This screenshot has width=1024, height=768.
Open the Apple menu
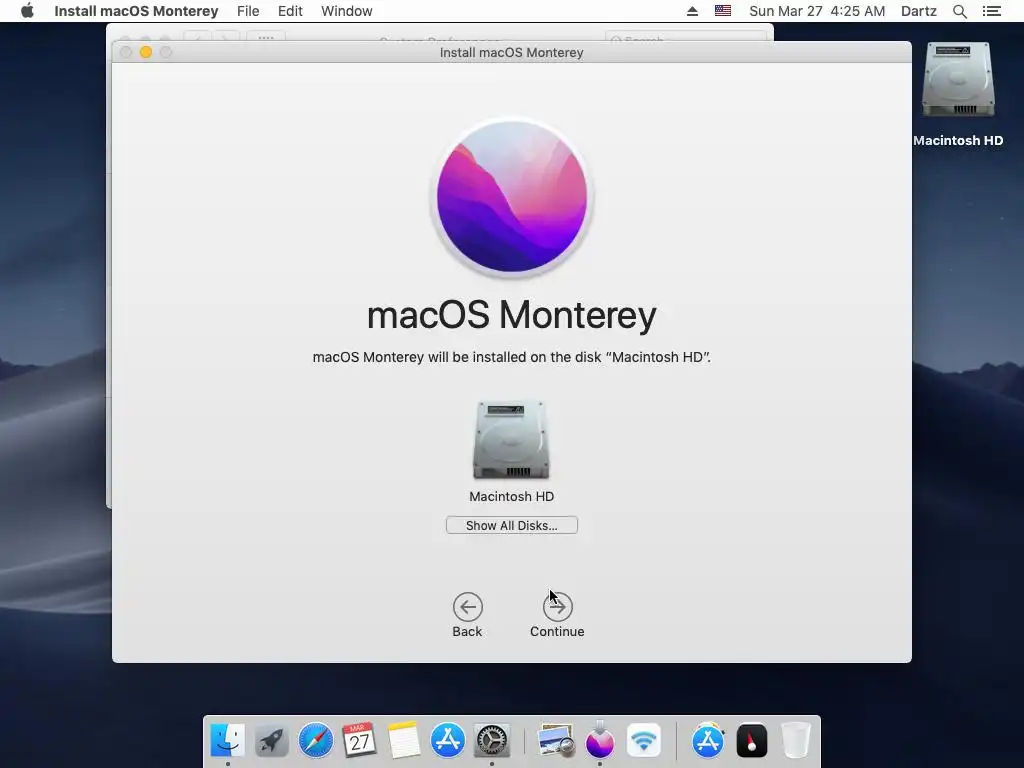pos(27,11)
